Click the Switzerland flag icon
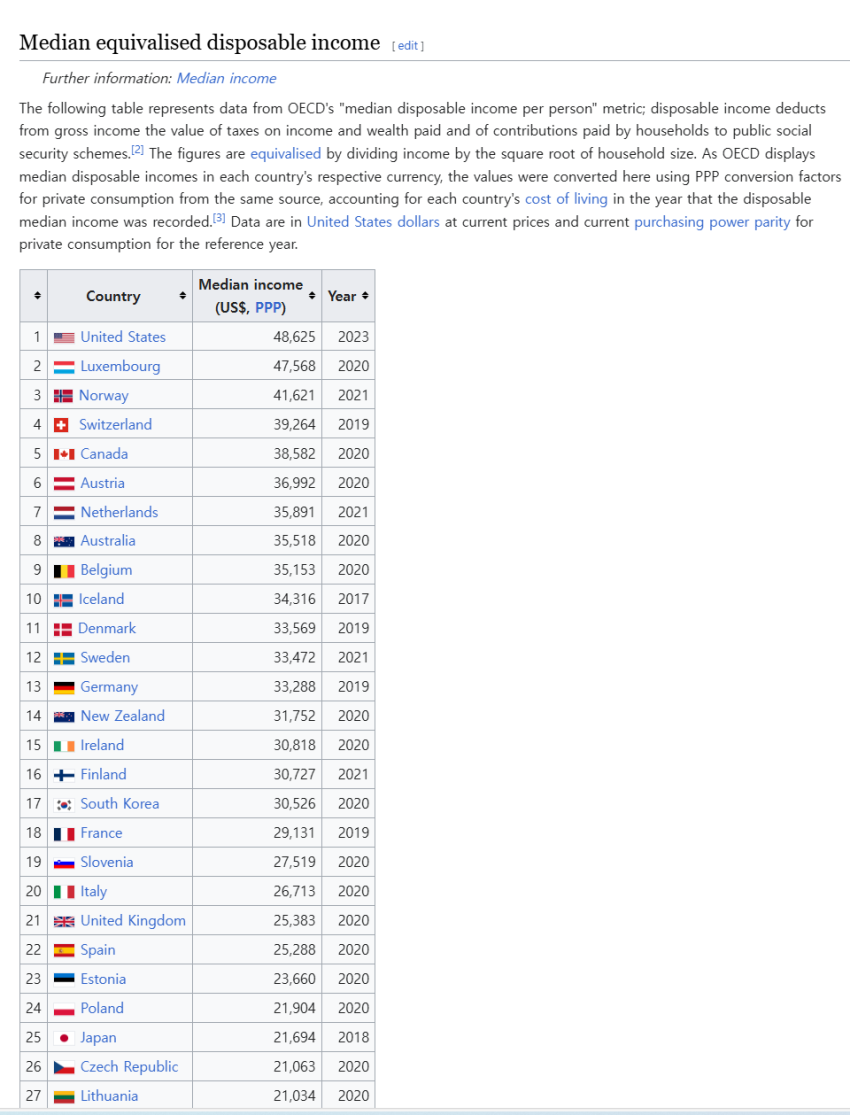 62,425
